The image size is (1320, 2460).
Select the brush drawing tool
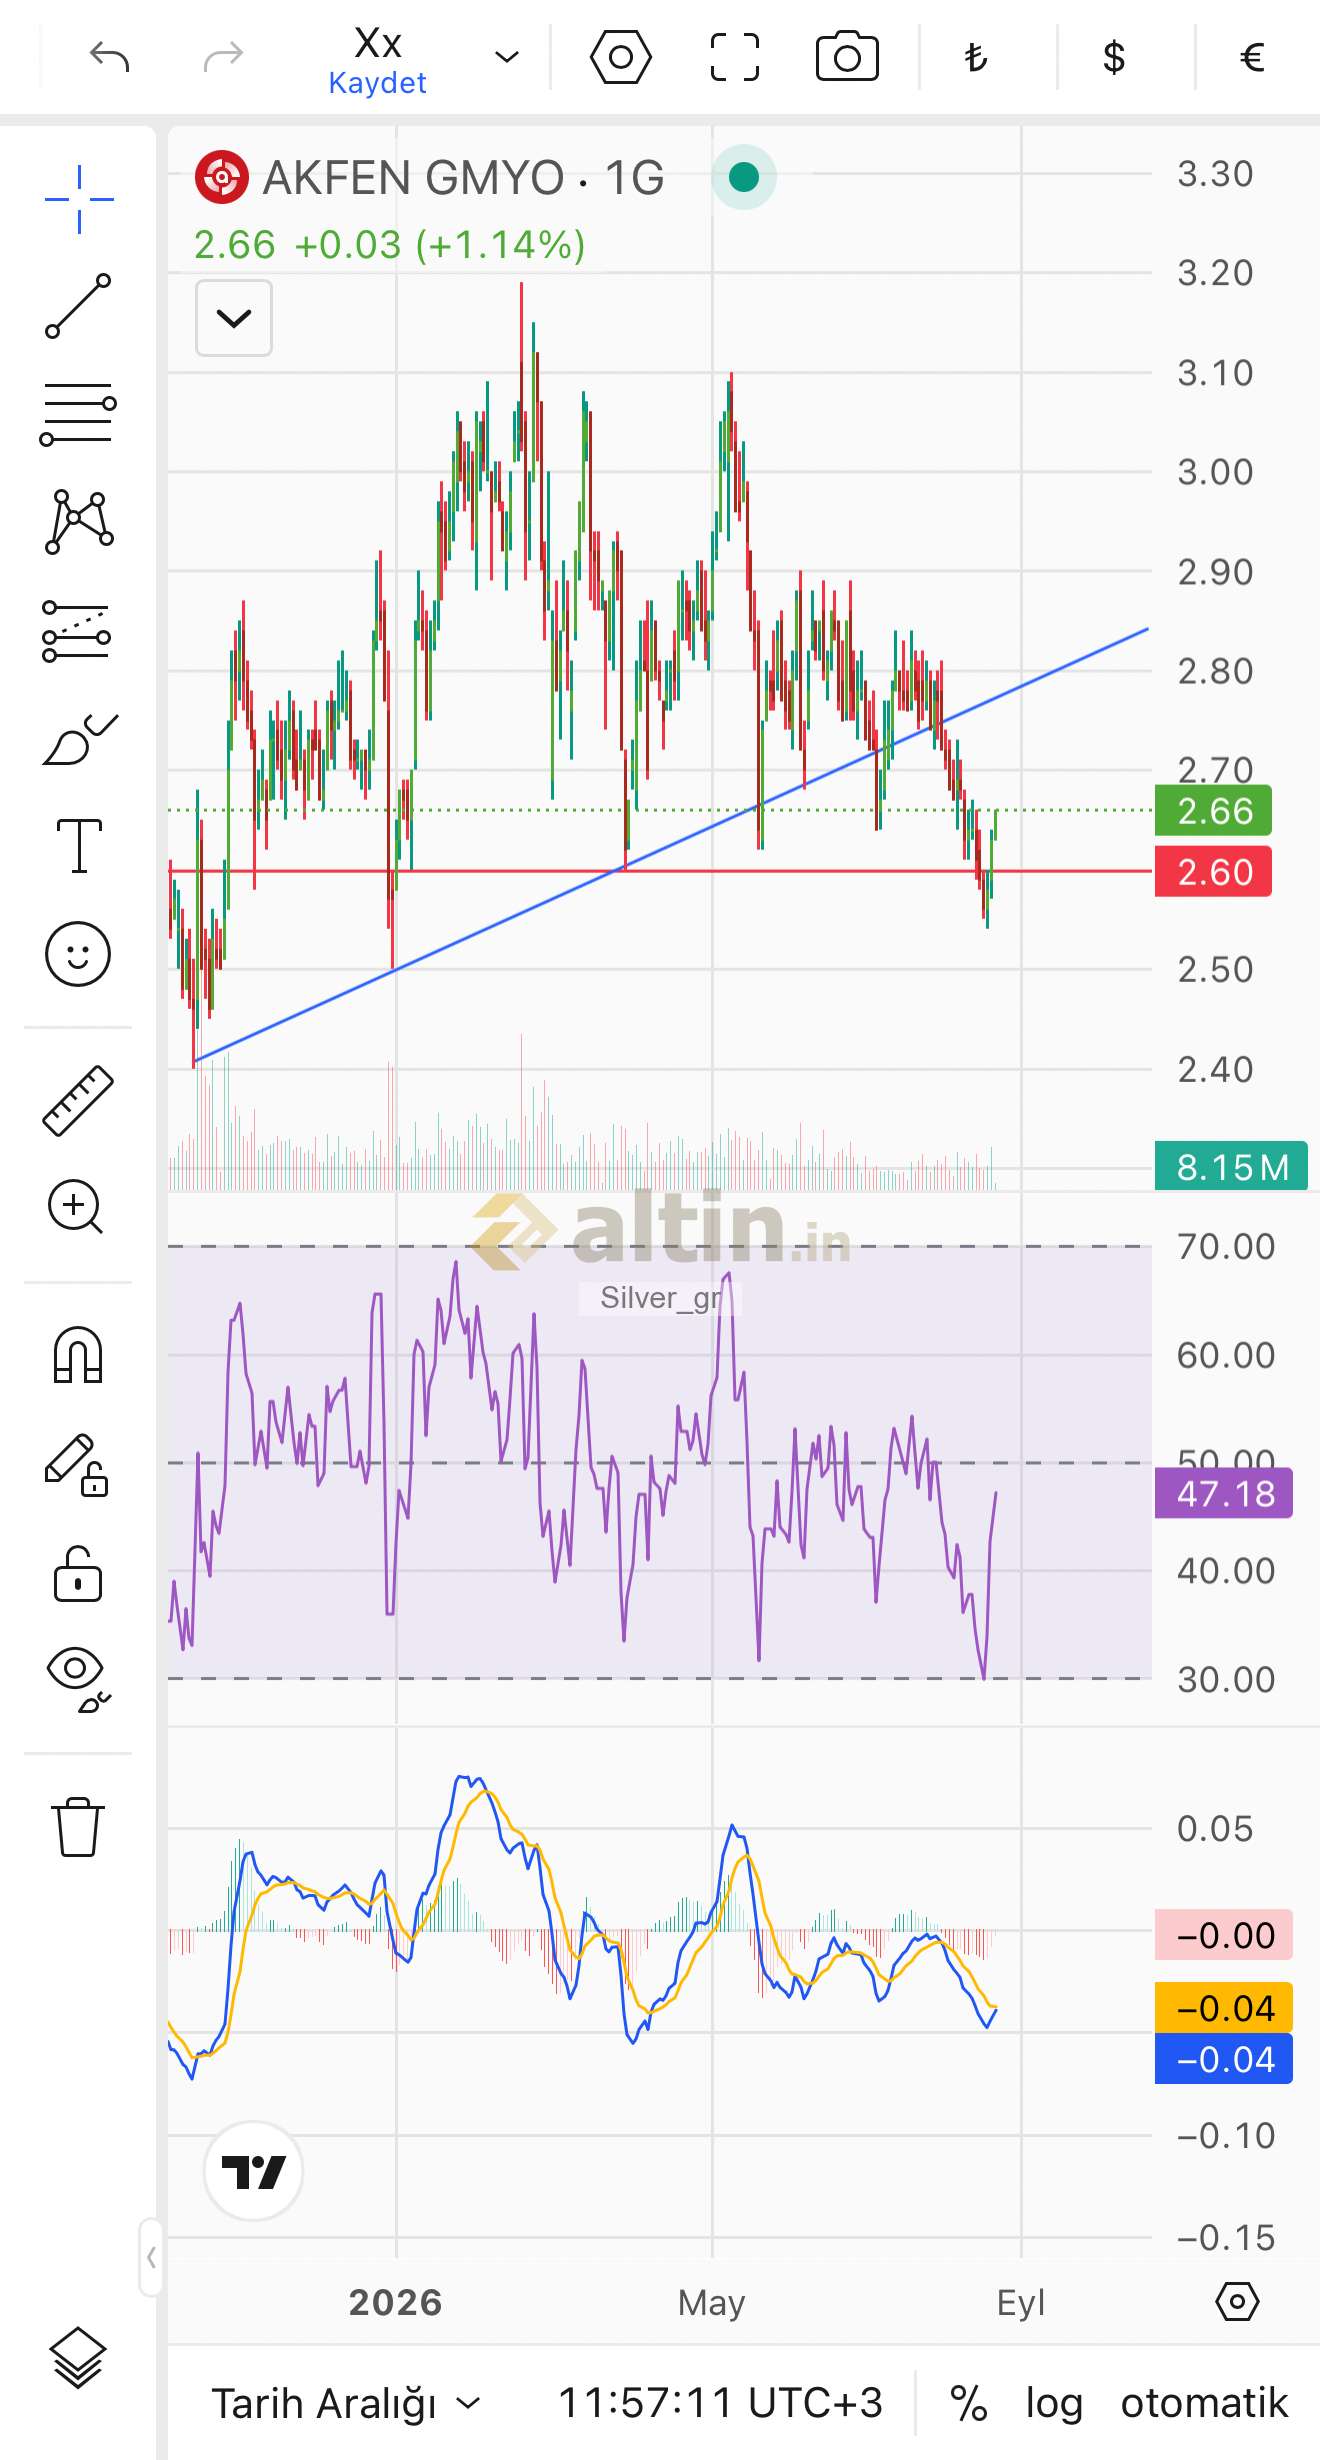pyautogui.click(x=80, y=740)
